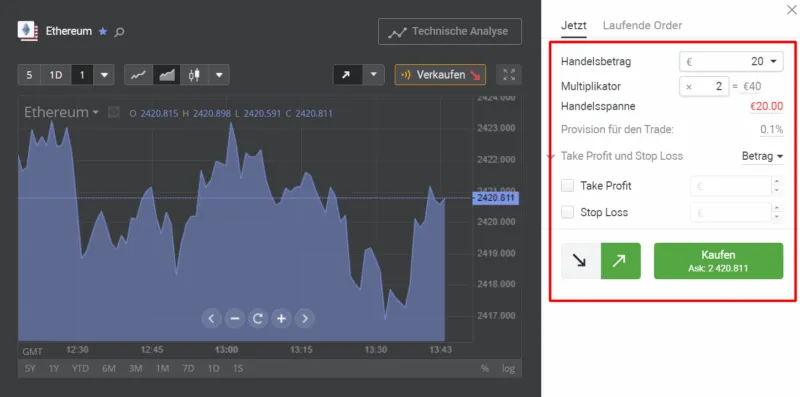The width and height of the screenshot is (800, 397).
Task: Favorite Ethereum with the star icon
Action: pos(103,32)
